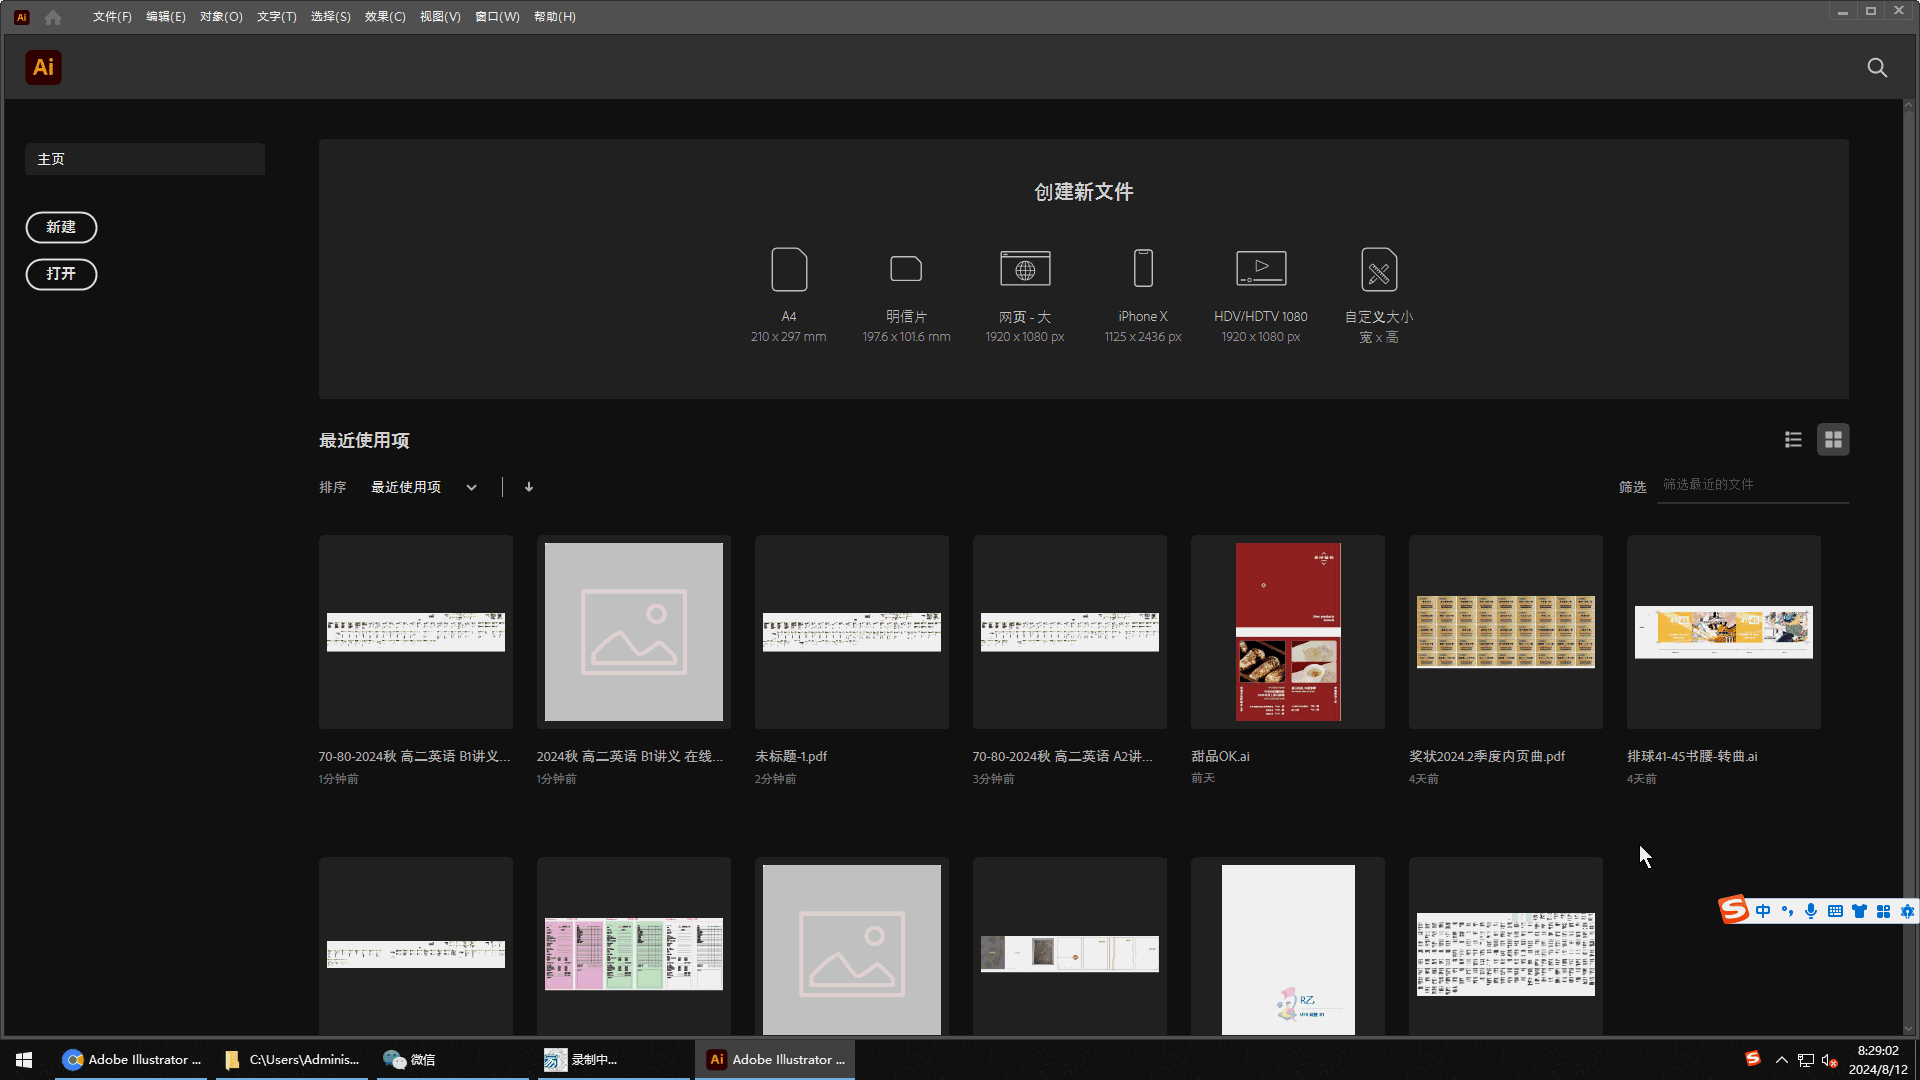Click the Ai Adobe Illustrator taskbar item
This screenshot has height=1080, width=1920.
775,1060
